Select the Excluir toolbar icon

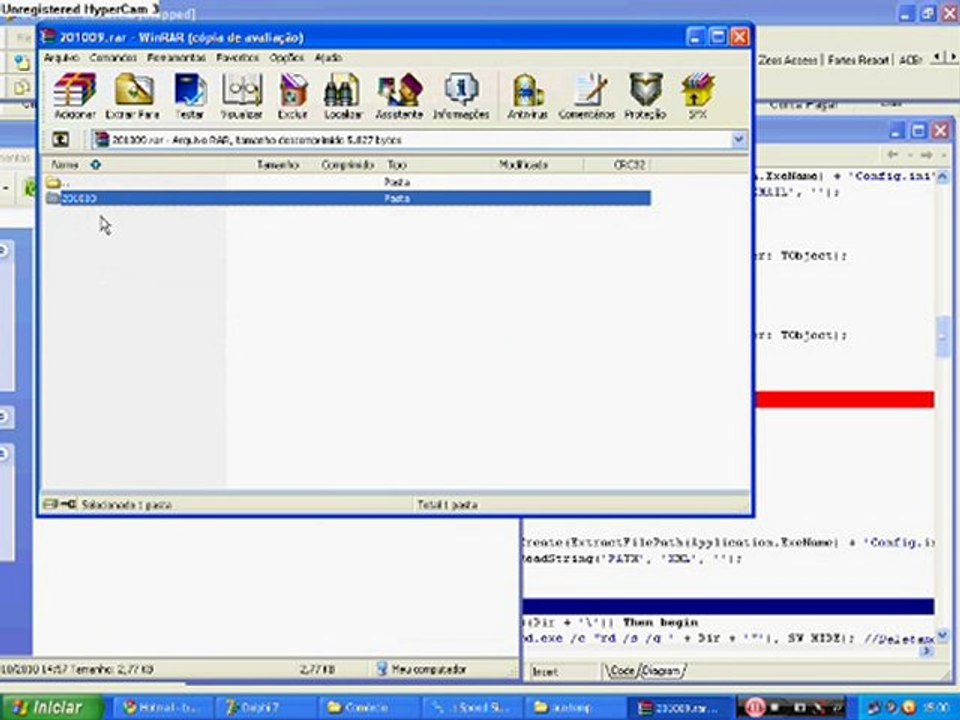pyautogui.click(x=293, y=96)
